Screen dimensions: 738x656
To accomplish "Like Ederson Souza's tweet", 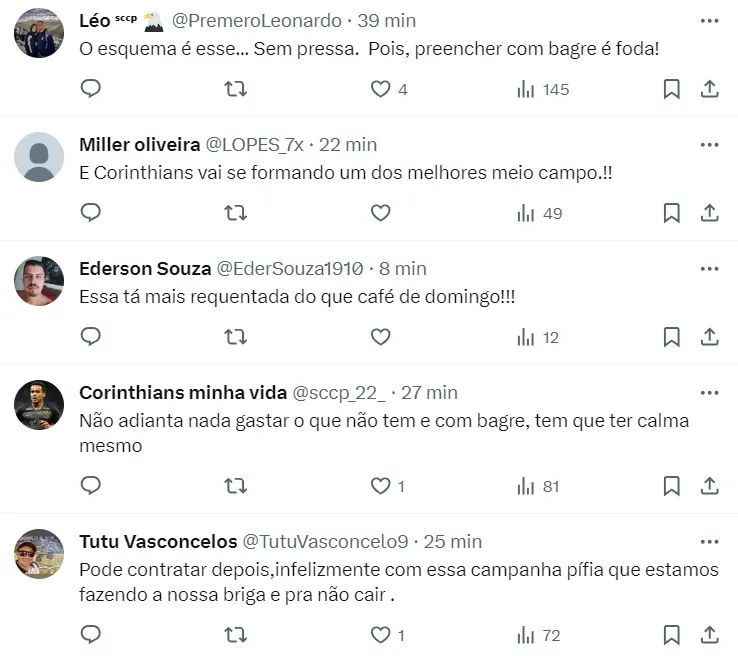I will click(x=380, y=337).
